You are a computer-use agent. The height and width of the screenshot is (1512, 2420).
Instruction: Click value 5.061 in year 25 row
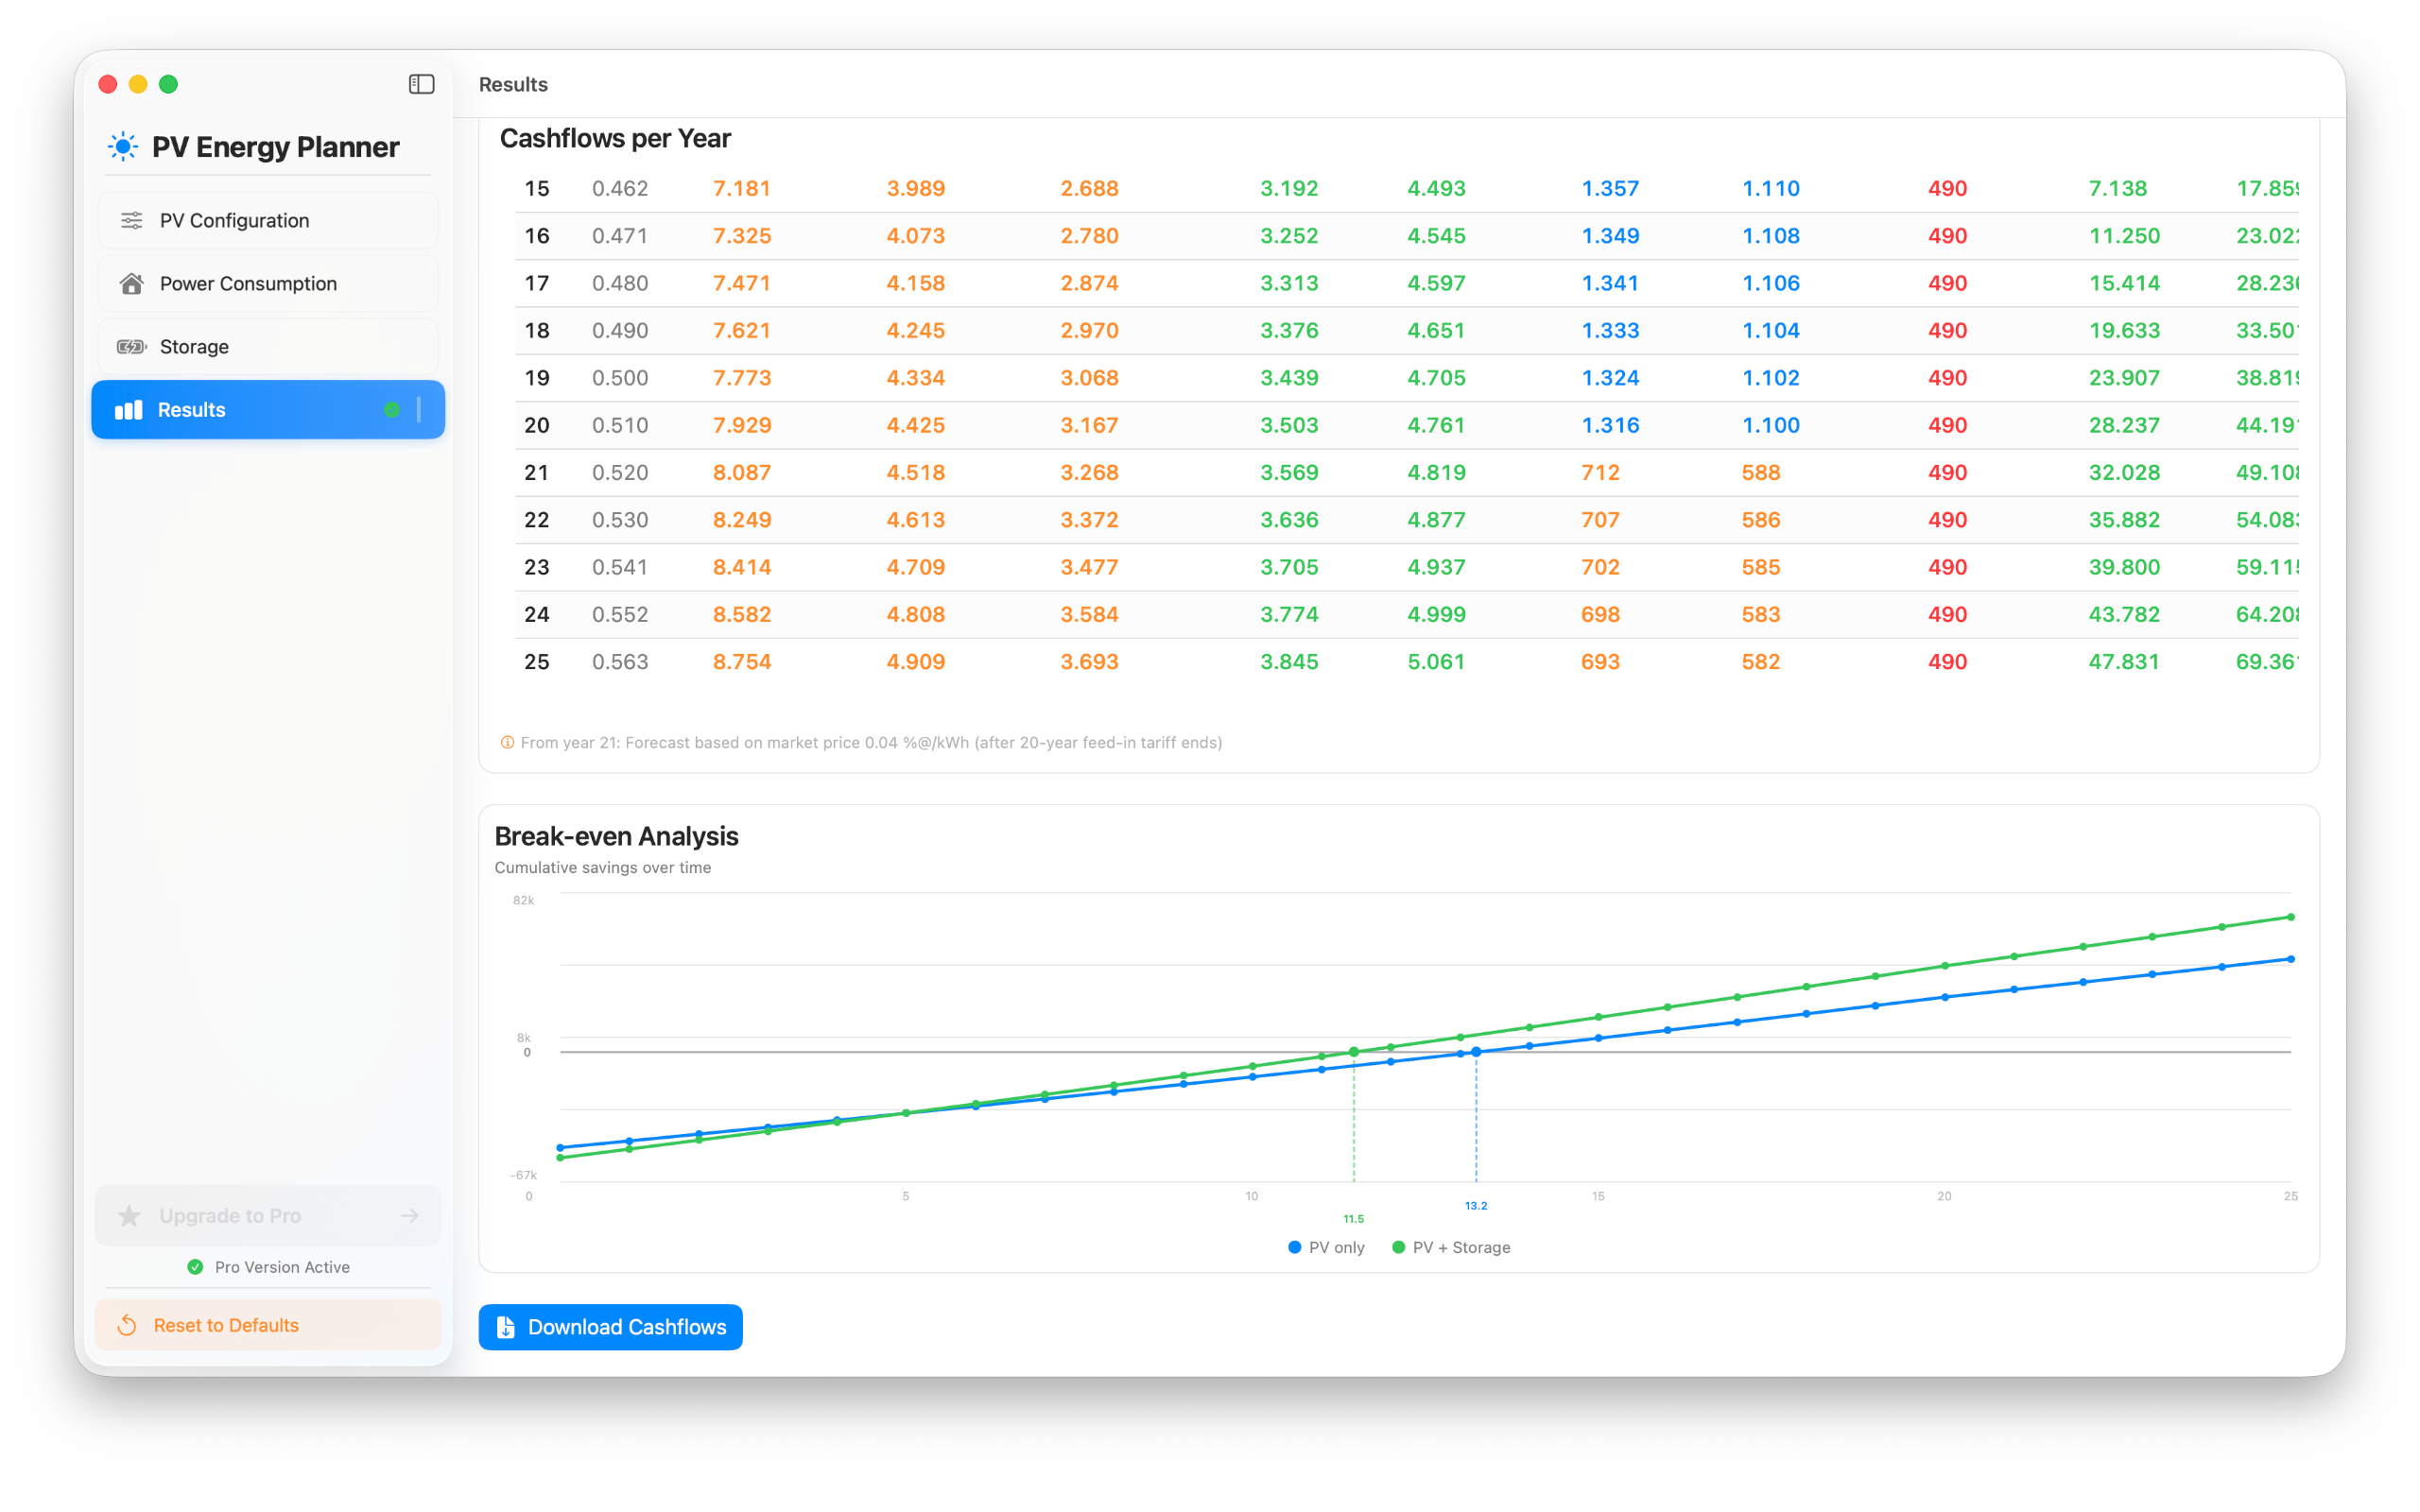point(1437,662)
